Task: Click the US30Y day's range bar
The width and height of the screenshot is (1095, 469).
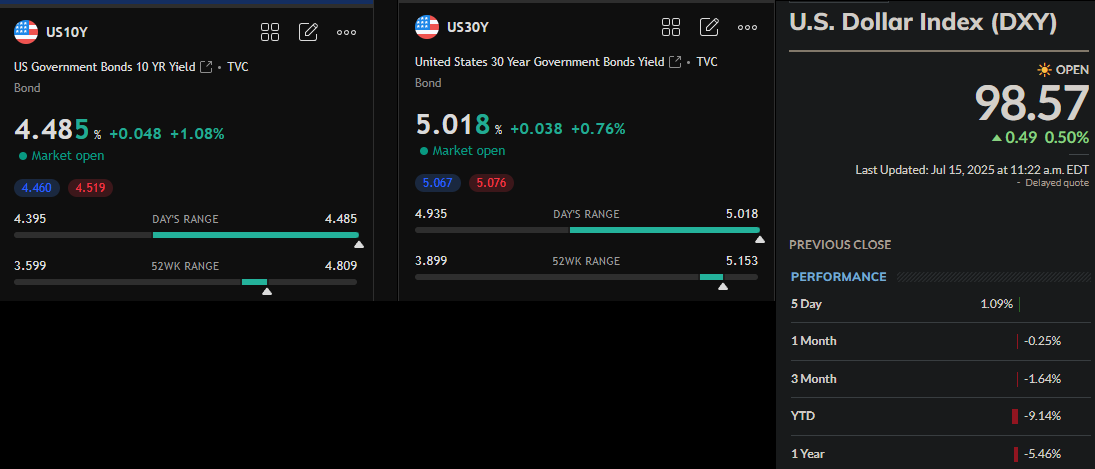Action: tap(587, 230)
